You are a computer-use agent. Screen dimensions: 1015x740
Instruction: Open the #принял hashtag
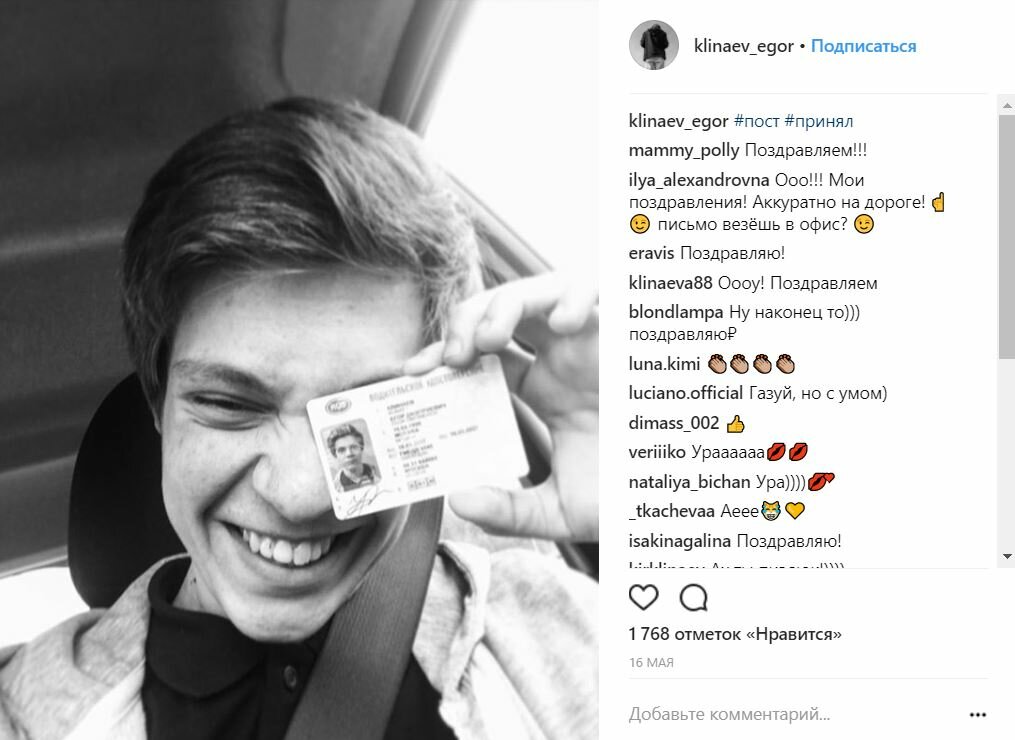pyautogui.click(x=818, y=121)
